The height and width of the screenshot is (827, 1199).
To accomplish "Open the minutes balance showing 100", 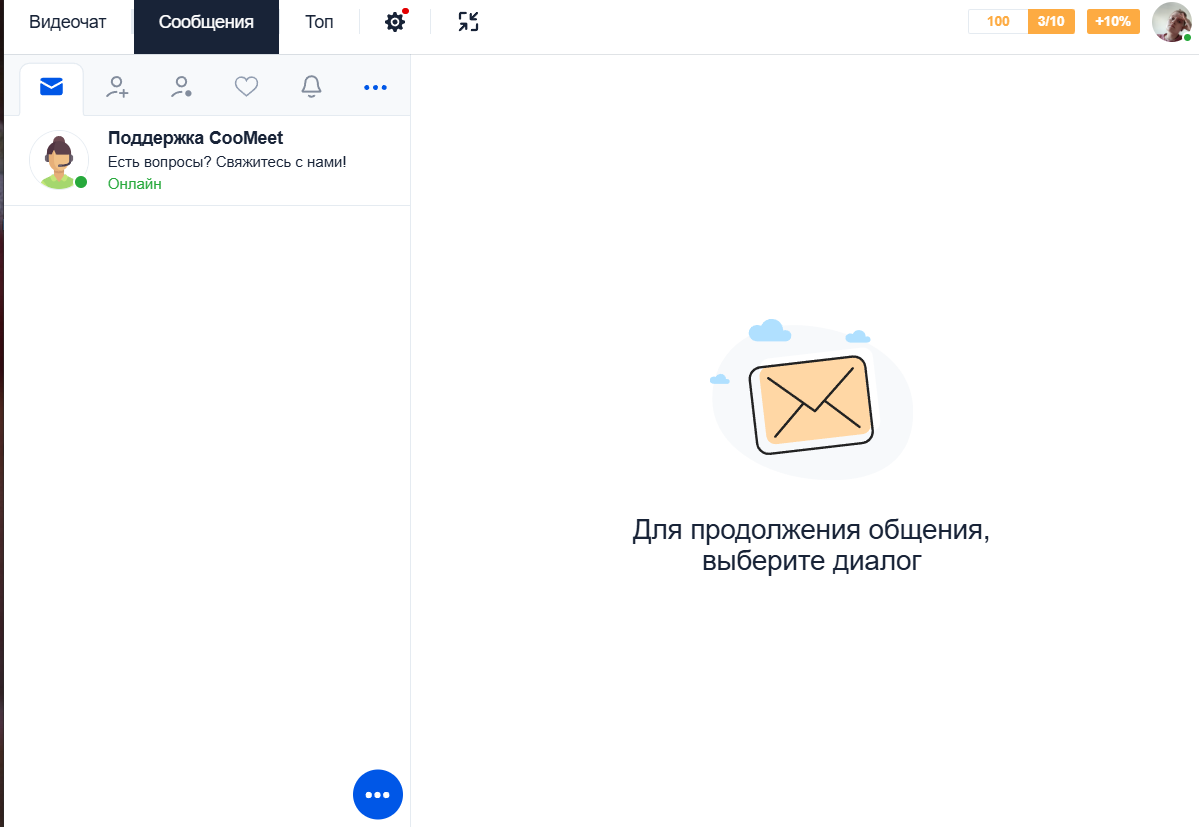I will tap(997, 20).
